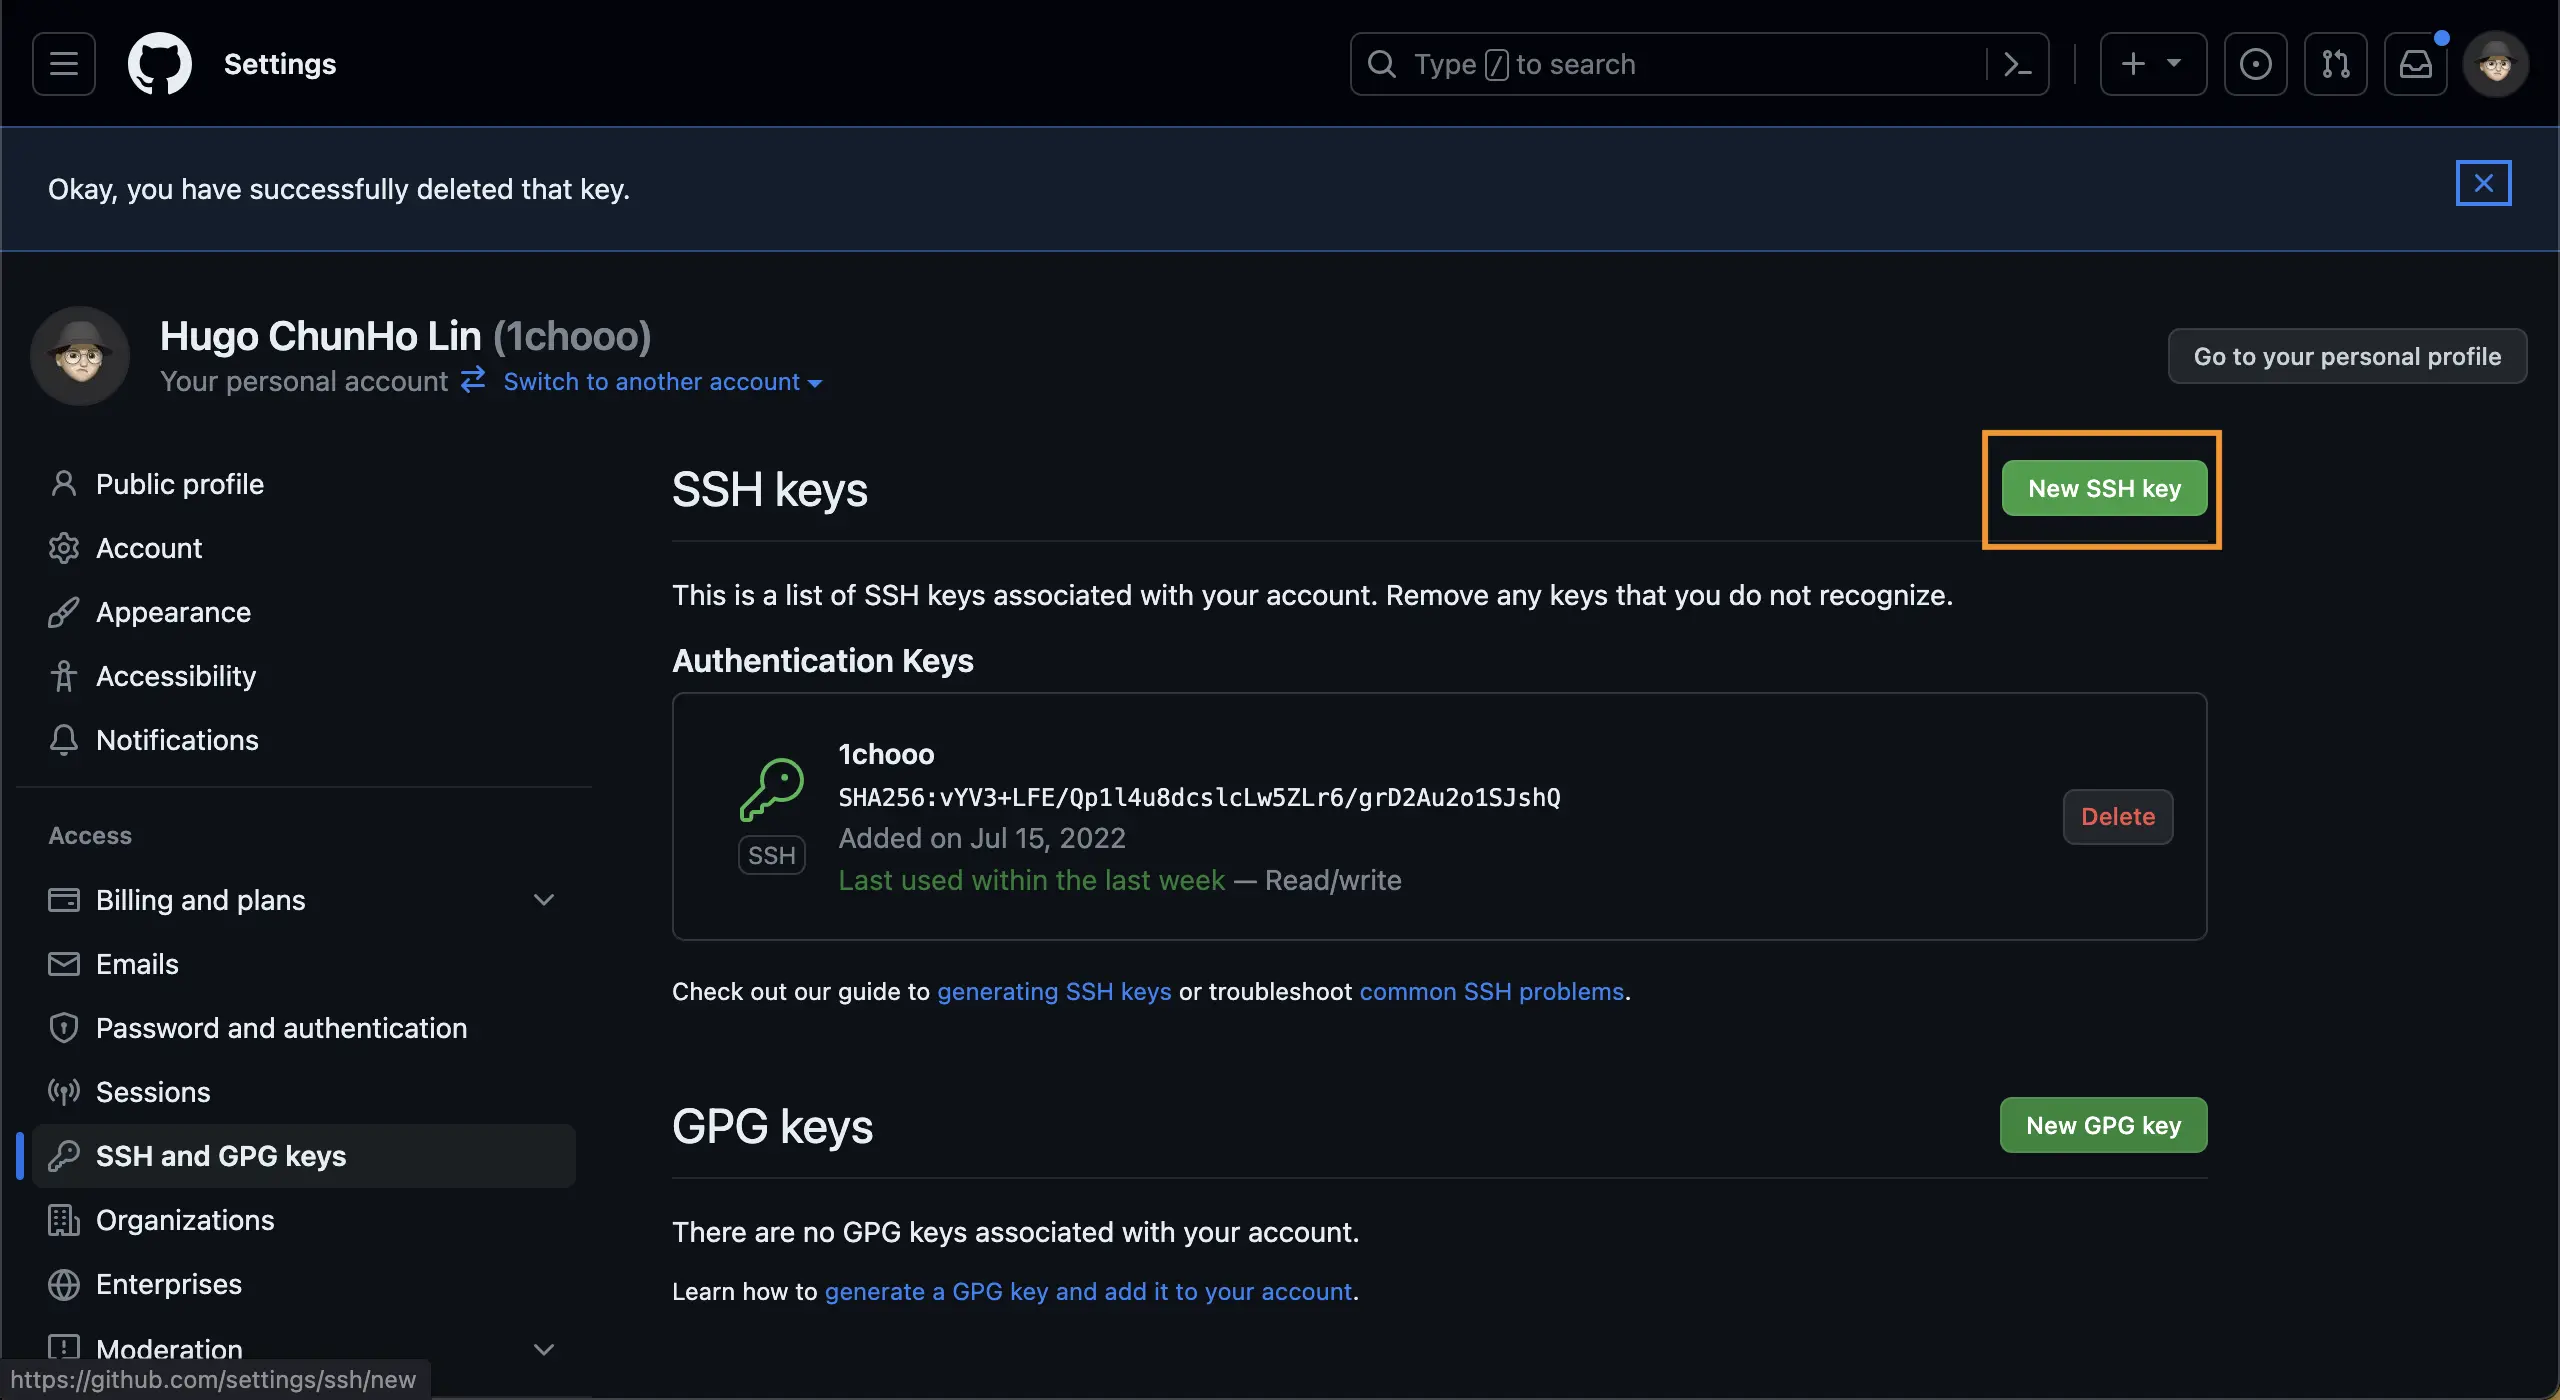Click New GPG key button
Screen dimensions: 2560x1400
click(2103, 1125)
